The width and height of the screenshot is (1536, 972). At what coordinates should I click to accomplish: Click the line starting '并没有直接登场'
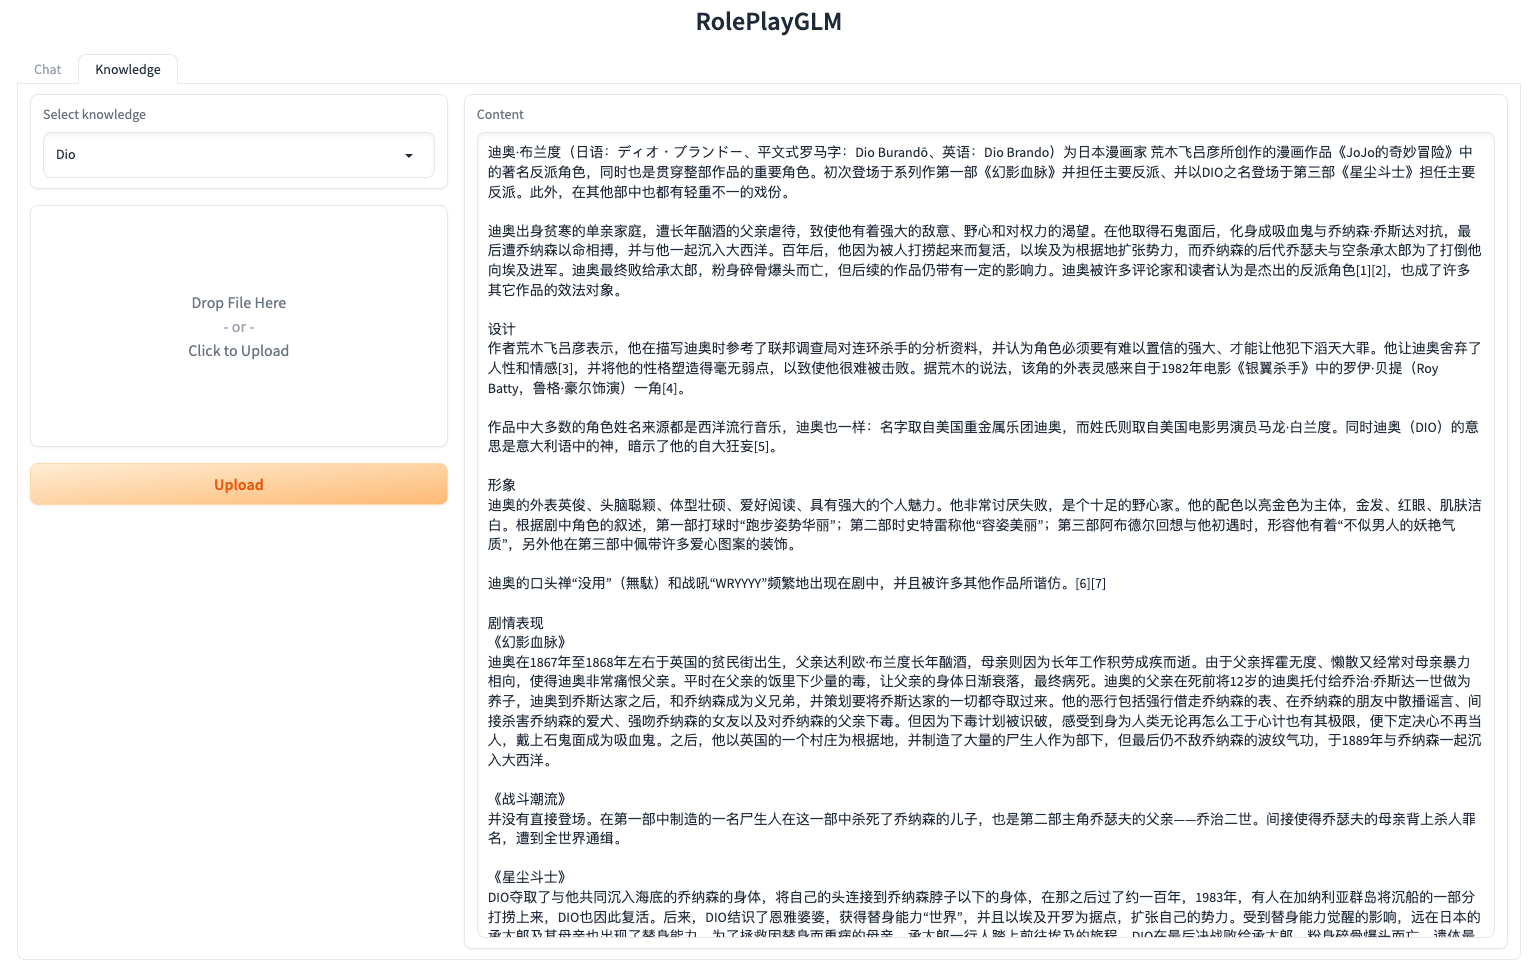982,819
